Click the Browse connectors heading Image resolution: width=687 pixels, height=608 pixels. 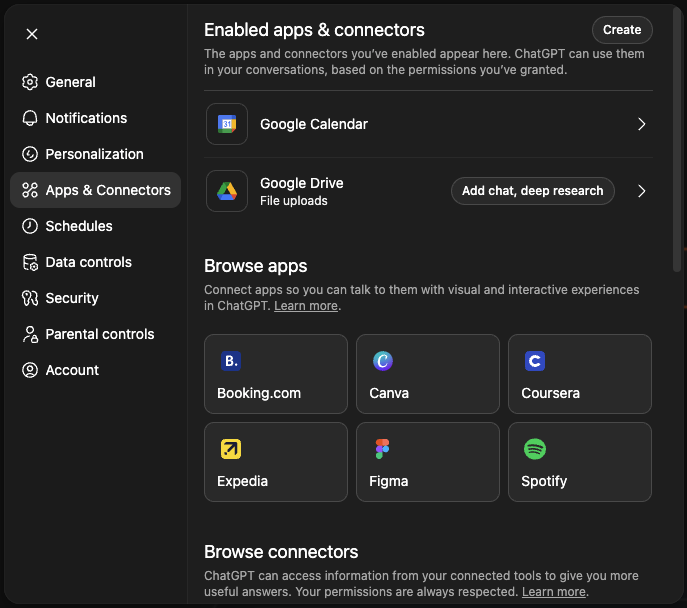[281, 552]
